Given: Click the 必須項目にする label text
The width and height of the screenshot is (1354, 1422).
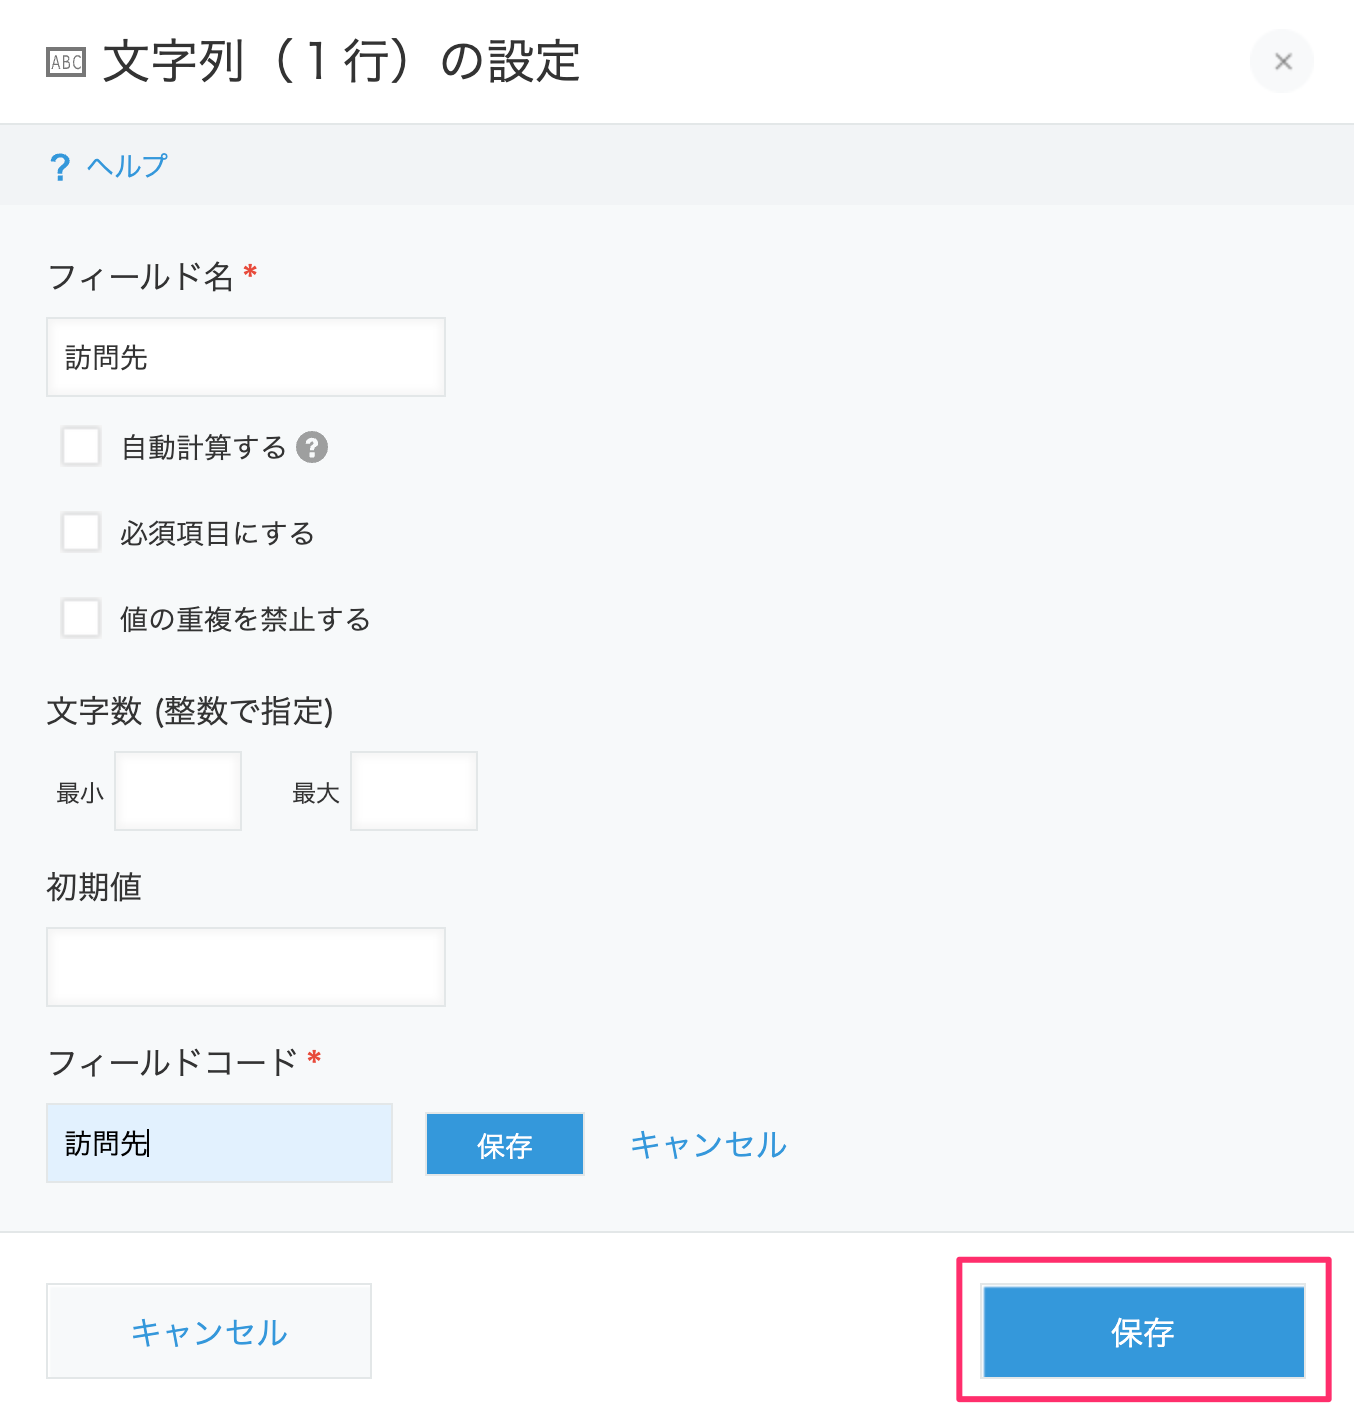Looking at the screenshot, I should tap(217, 533).
